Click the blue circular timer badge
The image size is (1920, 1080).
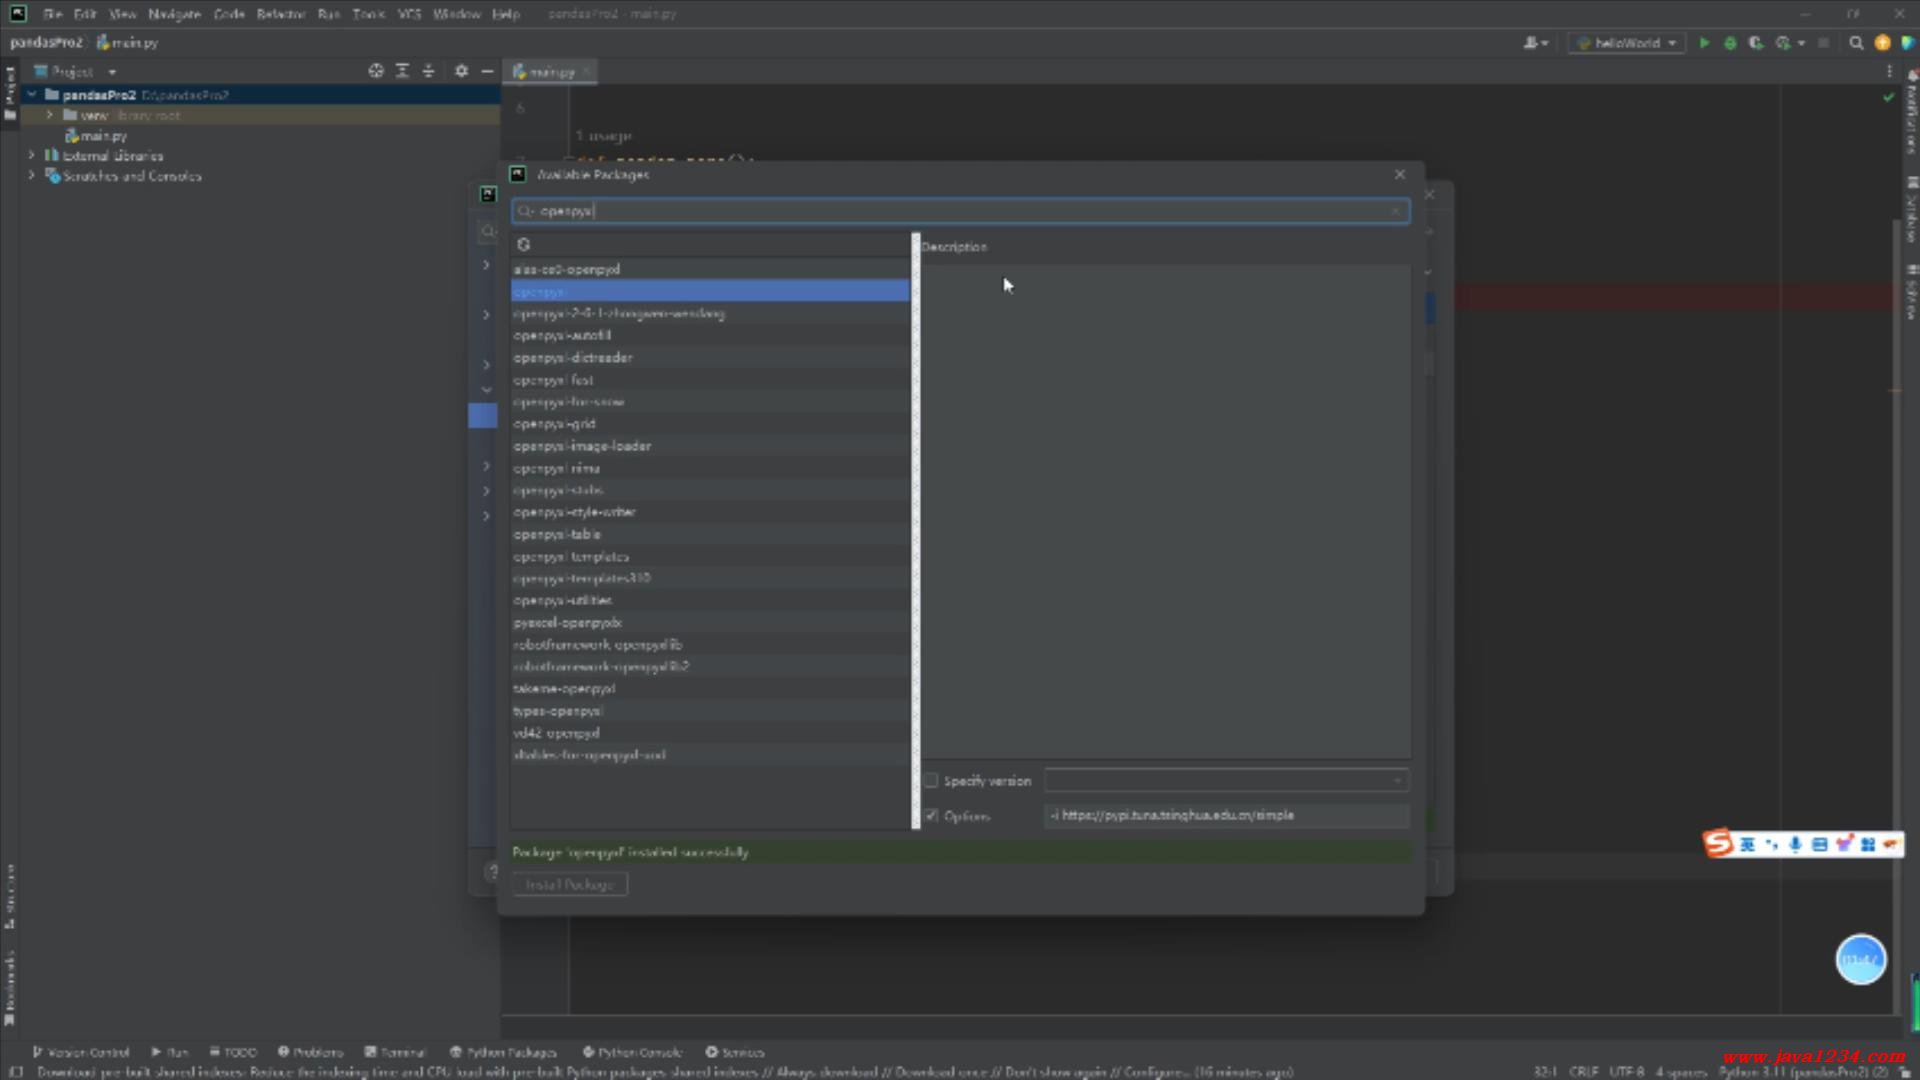tap(1860, 960)
